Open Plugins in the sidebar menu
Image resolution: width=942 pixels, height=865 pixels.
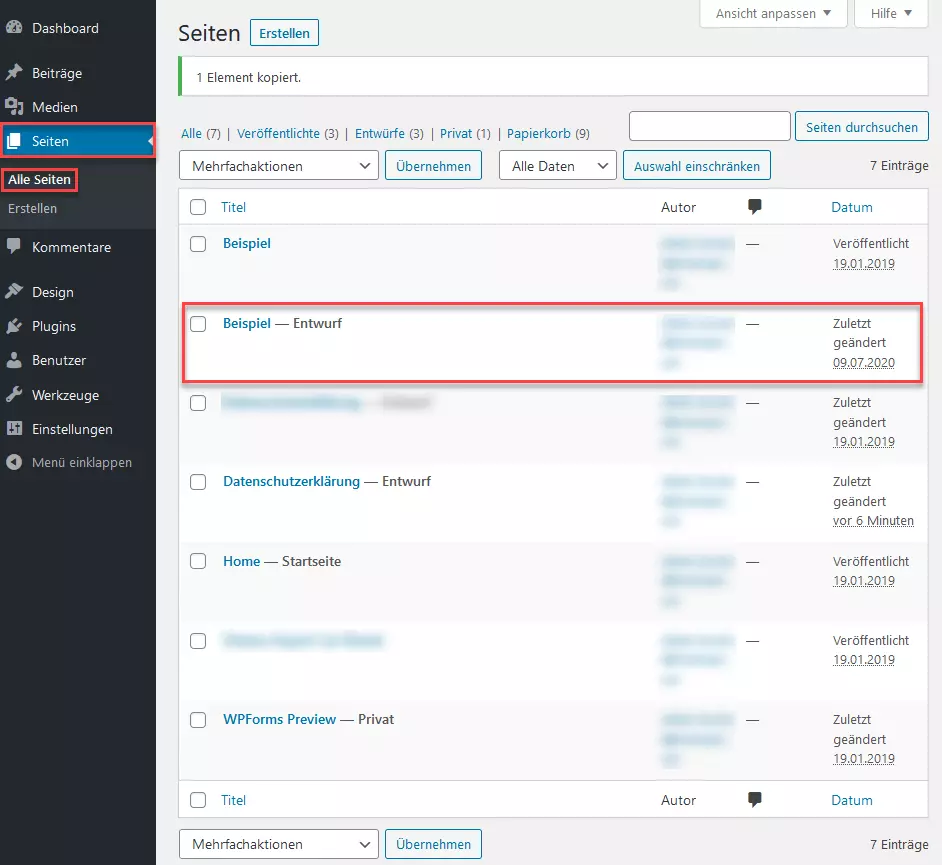[54, 326]
